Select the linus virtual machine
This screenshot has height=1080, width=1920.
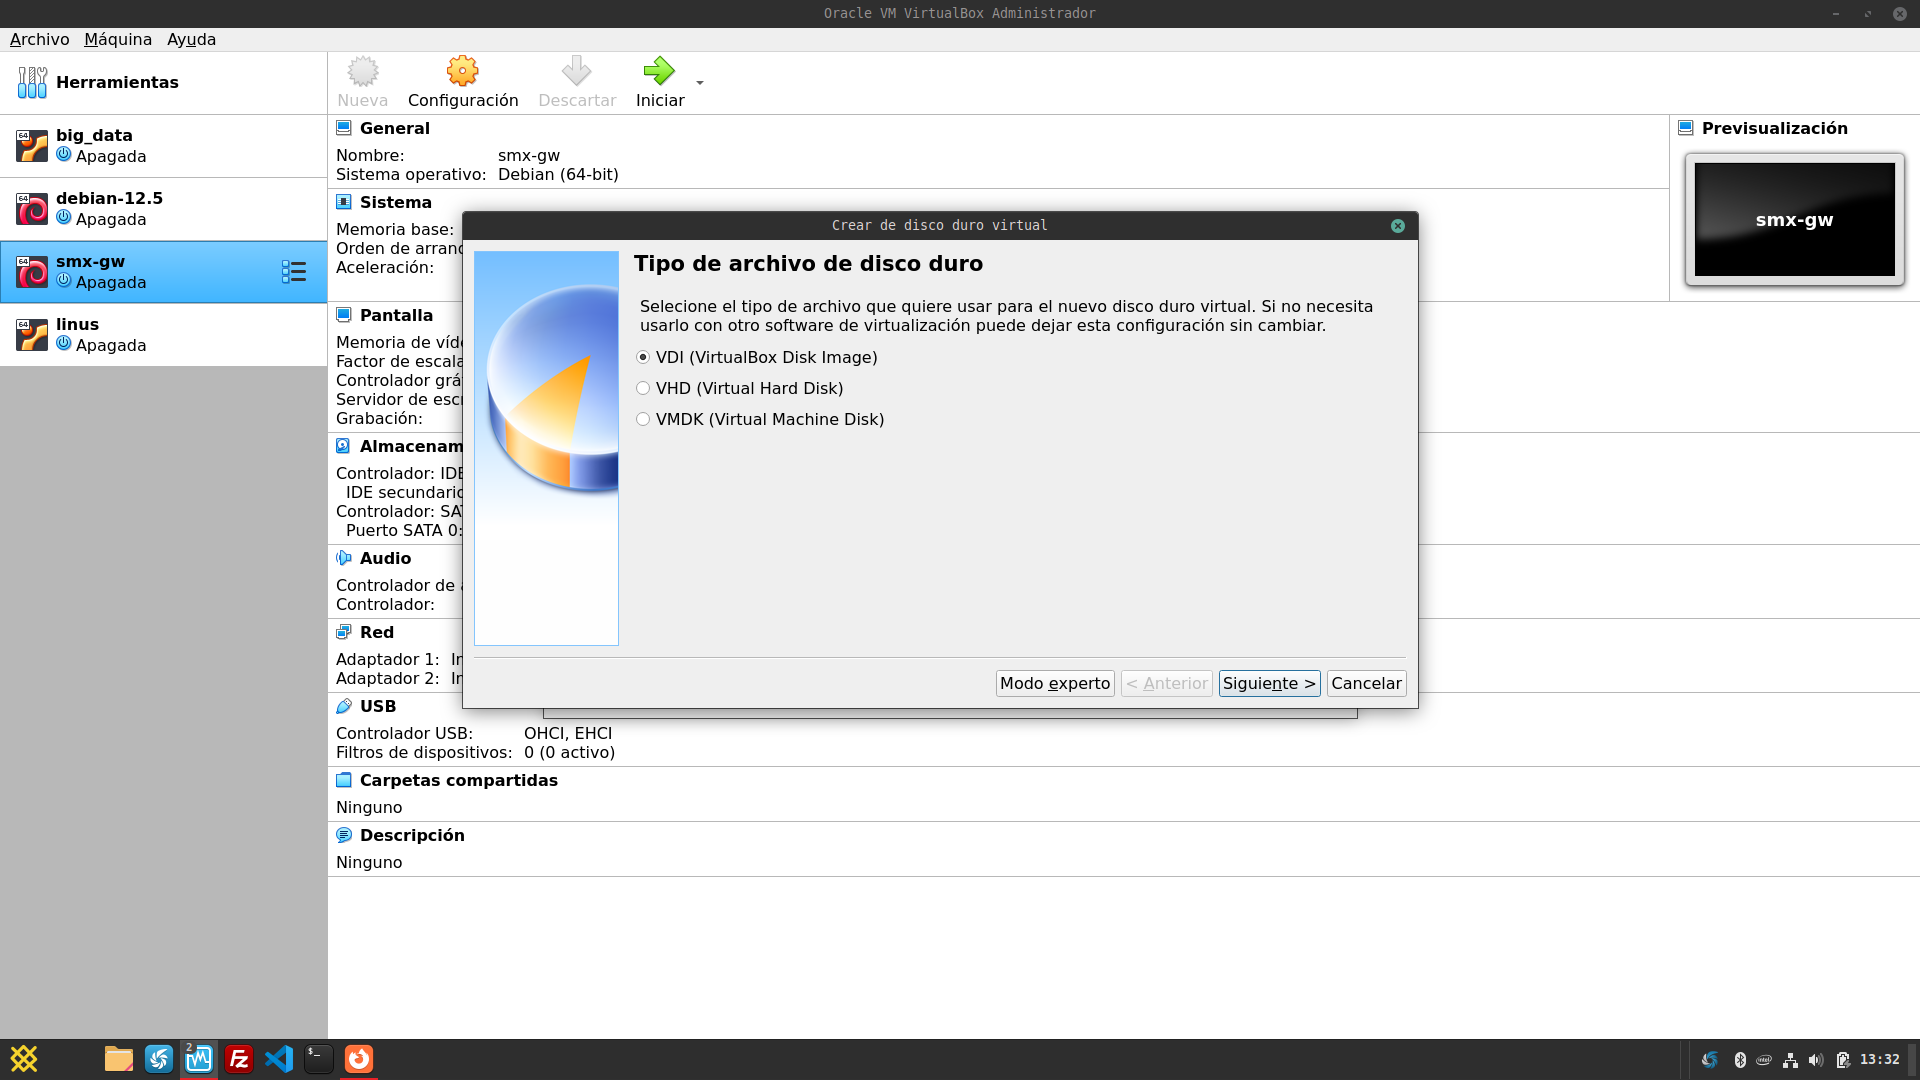click(x=164, y=335)
